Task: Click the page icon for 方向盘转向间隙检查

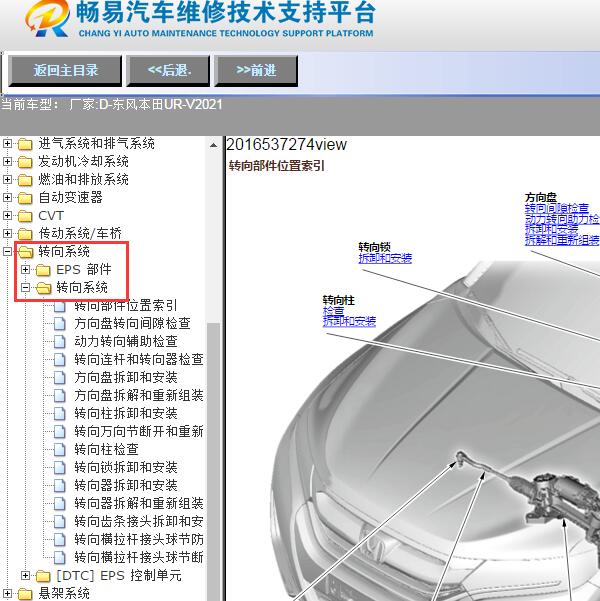Action: (x=59, y=323)
